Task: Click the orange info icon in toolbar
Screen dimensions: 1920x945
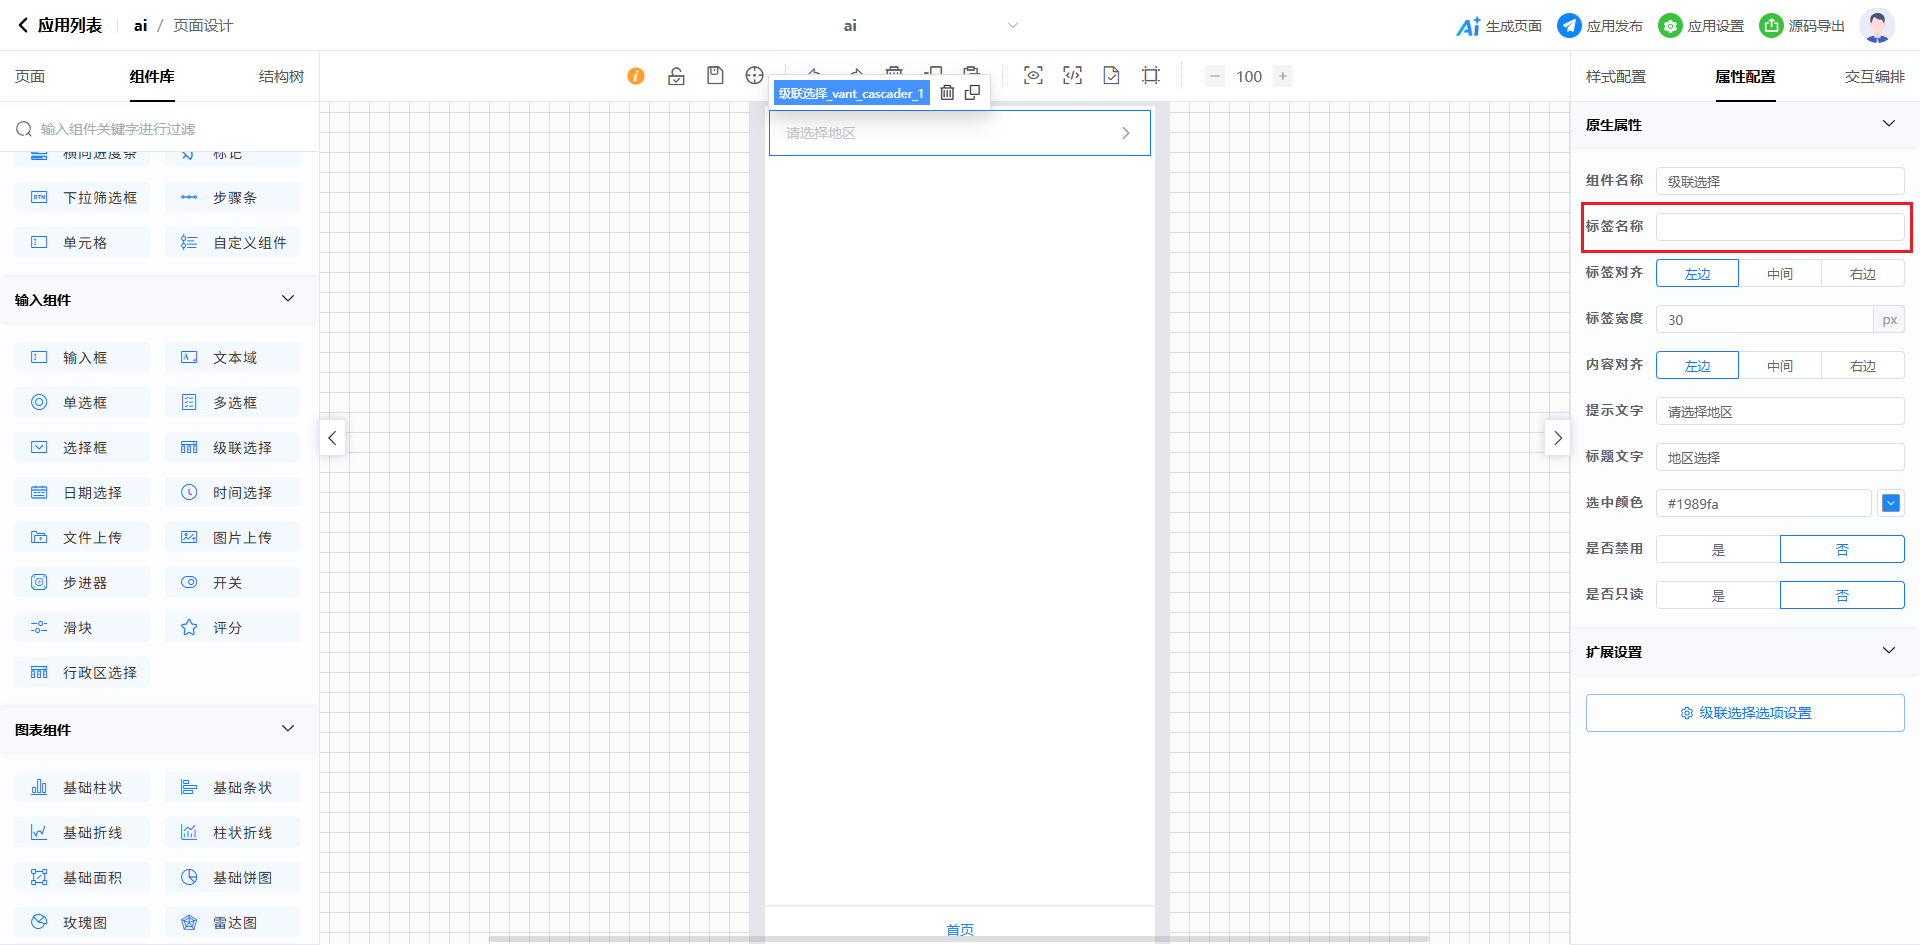Action: click(636, 76)
